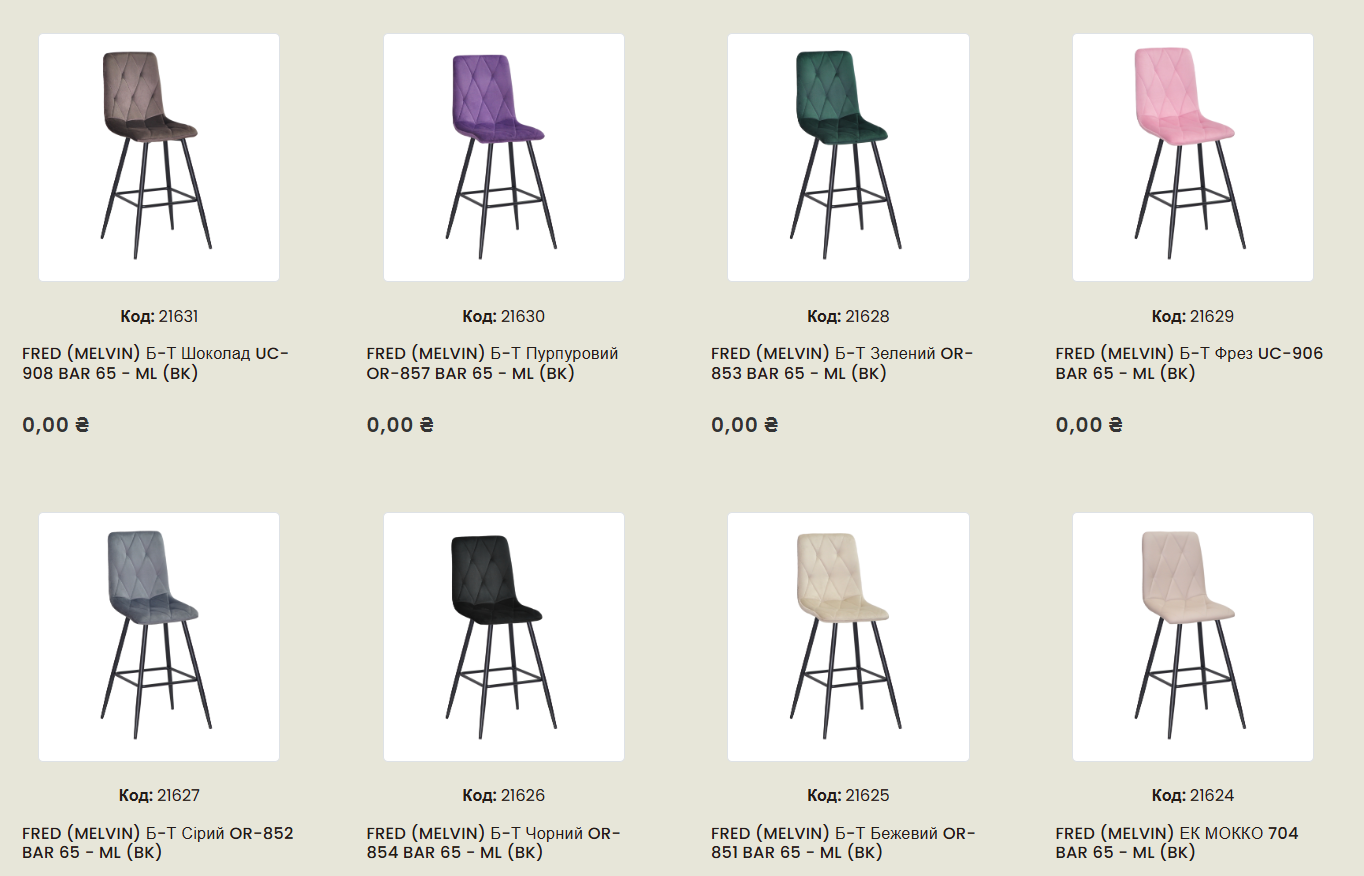Open the green bar stool image
The height and width of the screenshot is (876, 1364).
coord(848,158)
